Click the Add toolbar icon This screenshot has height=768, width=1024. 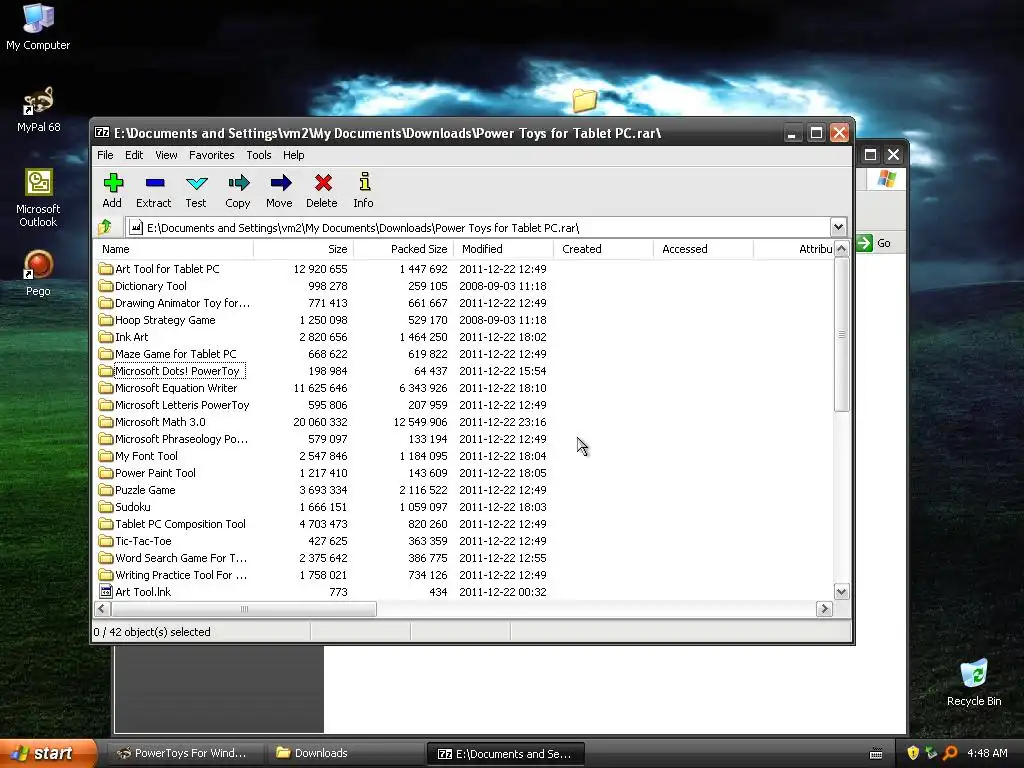113,183
